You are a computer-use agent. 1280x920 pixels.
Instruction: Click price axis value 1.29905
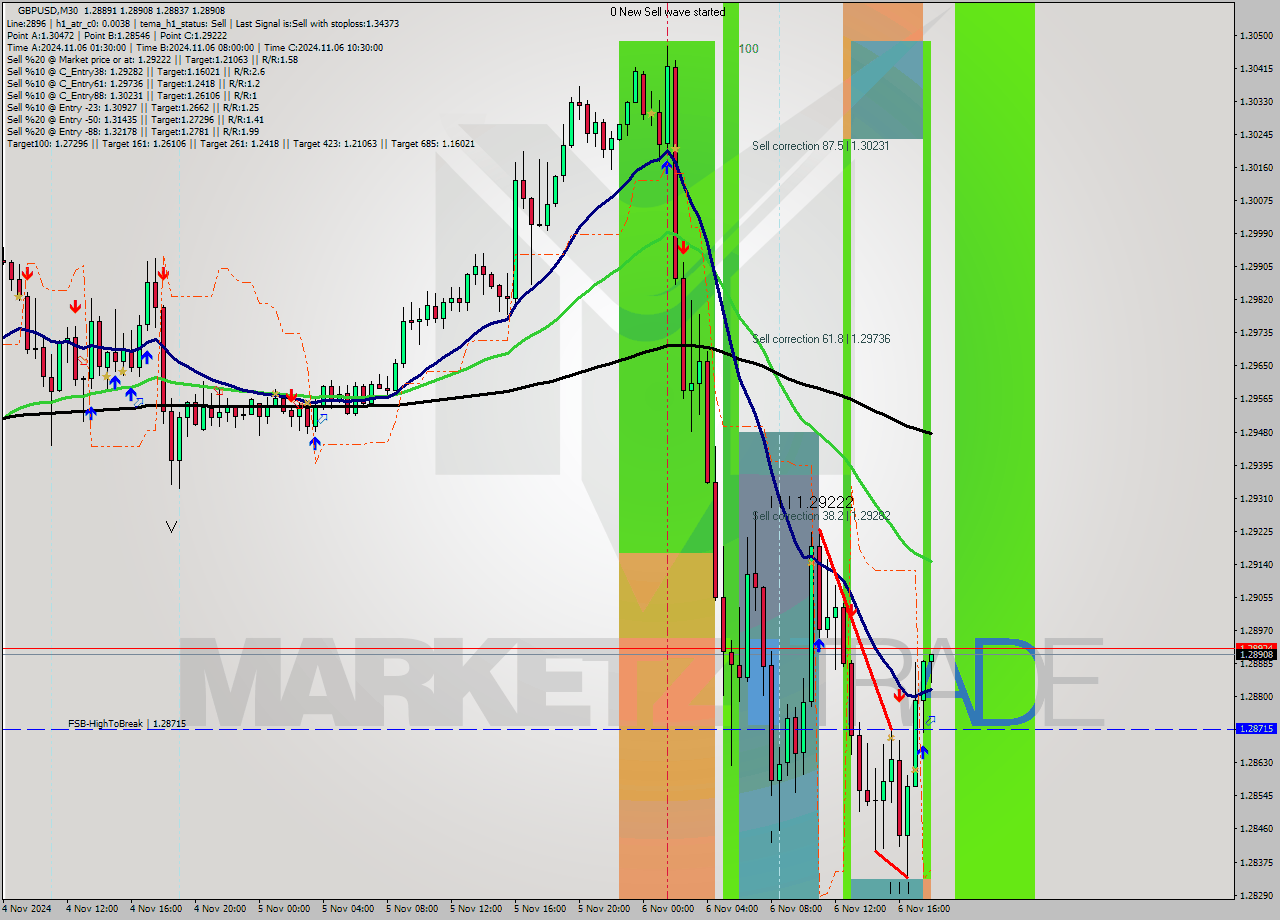coord(1256,266)
